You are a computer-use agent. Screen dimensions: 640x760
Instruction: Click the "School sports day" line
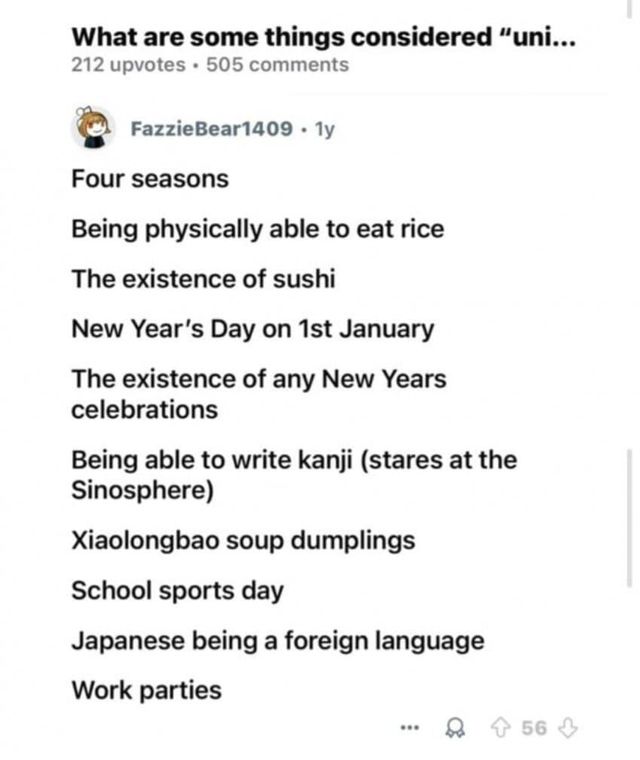point(177,590)
